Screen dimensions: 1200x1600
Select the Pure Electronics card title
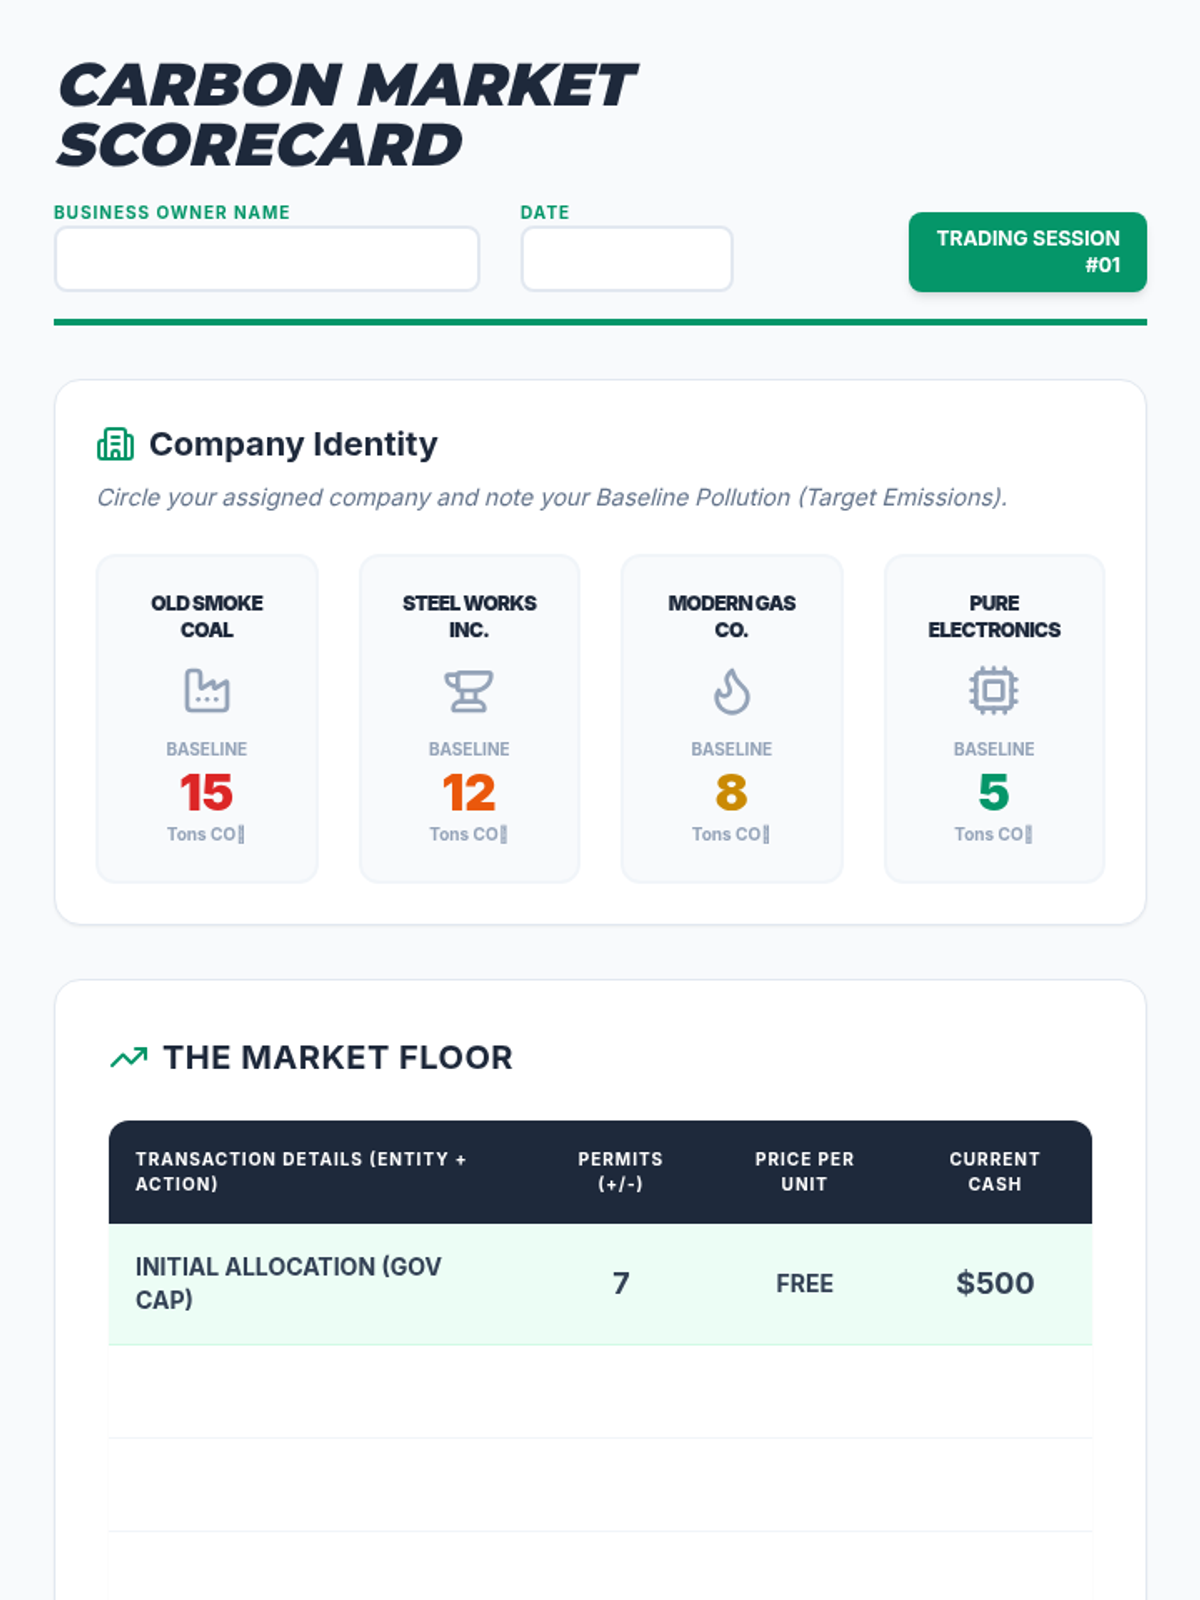coord(994,616)
